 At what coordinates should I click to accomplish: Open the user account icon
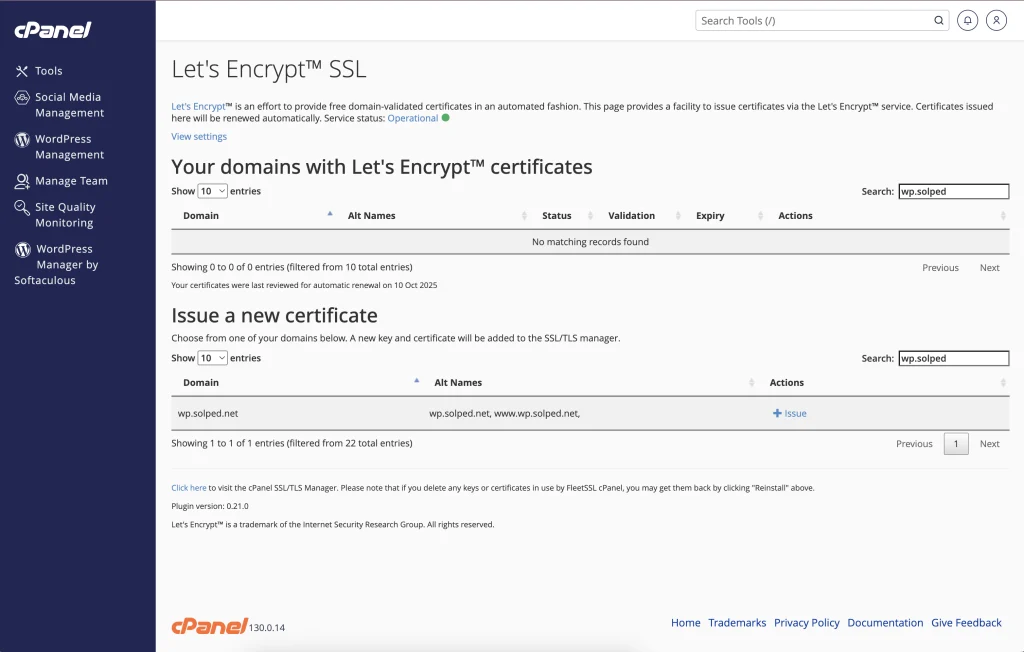pyautogui.click(x=996, y=20)
